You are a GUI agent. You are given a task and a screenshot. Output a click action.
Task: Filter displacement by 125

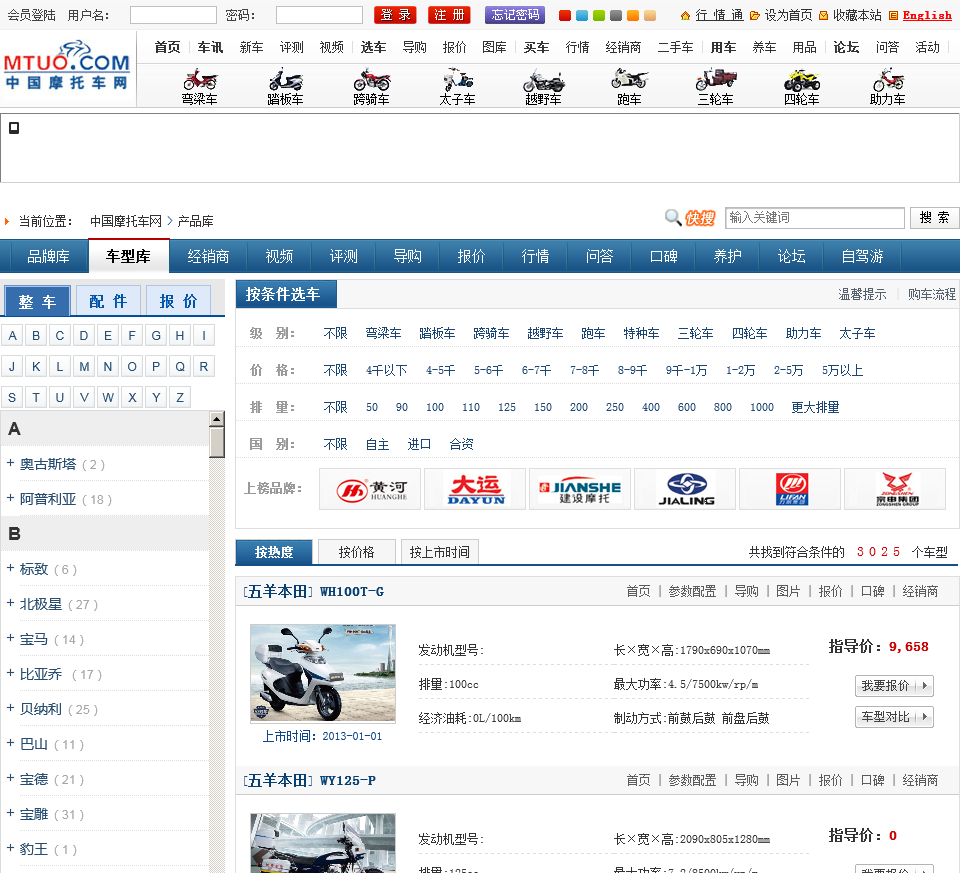(507, 407)
